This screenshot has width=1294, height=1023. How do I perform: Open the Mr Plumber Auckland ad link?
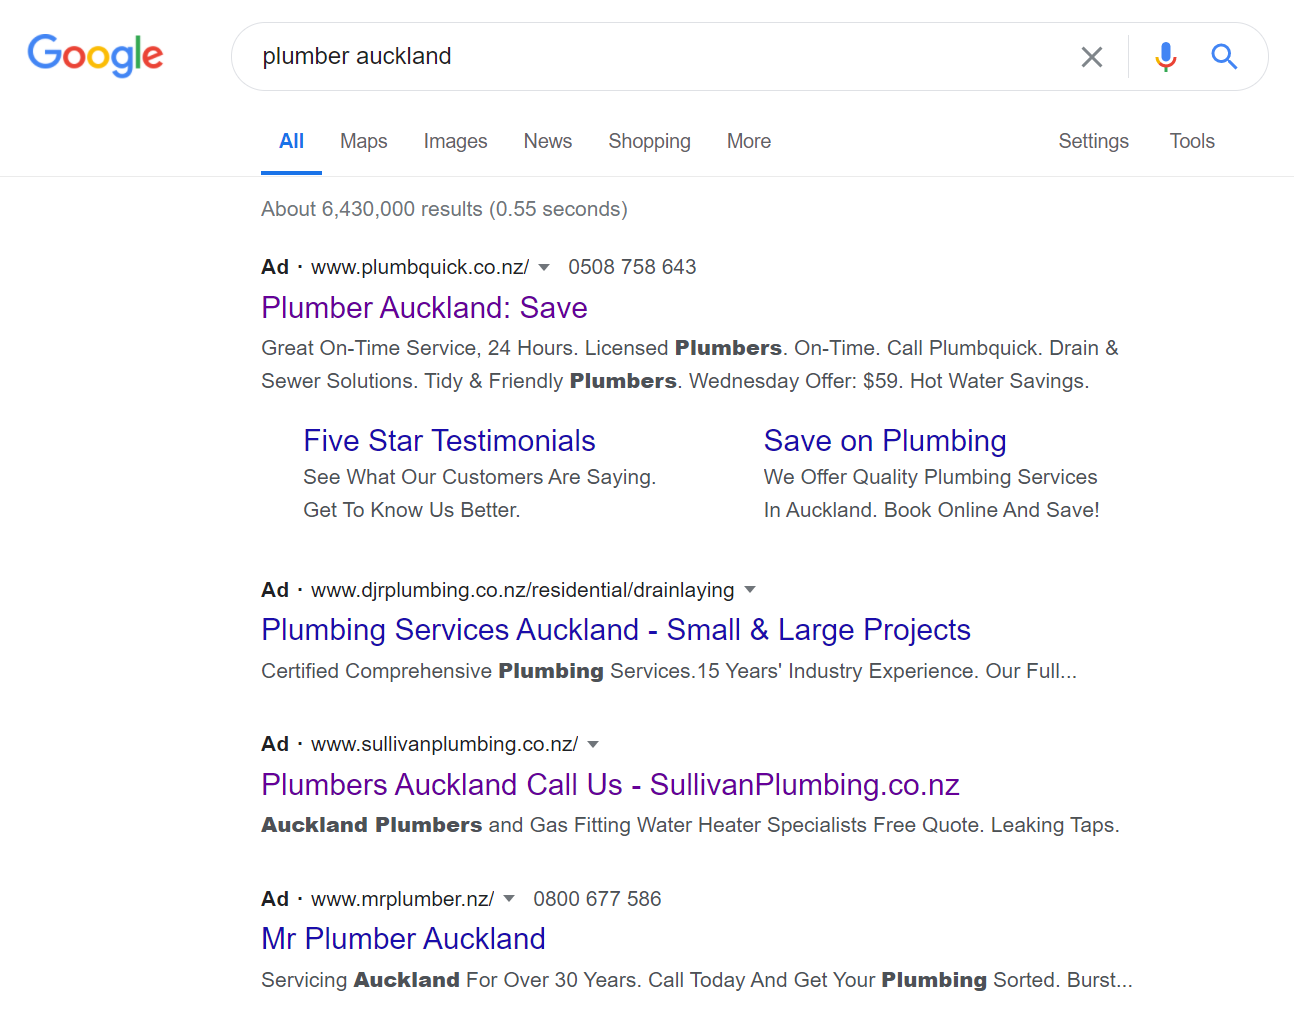coord(403,939)
